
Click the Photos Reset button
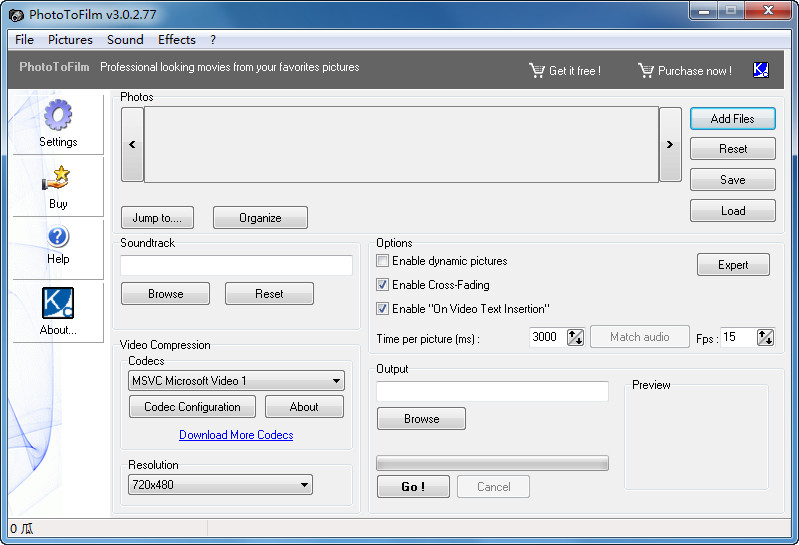733,149
